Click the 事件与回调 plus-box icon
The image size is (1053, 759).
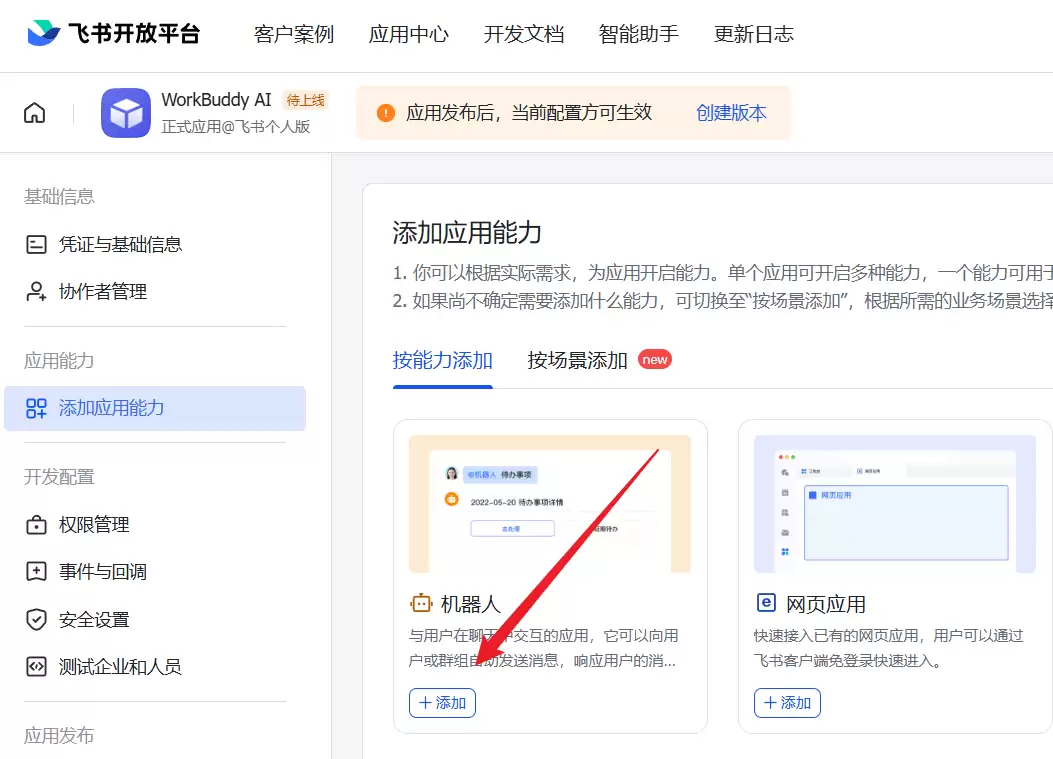pyautogui.click(x=36, y=572)
